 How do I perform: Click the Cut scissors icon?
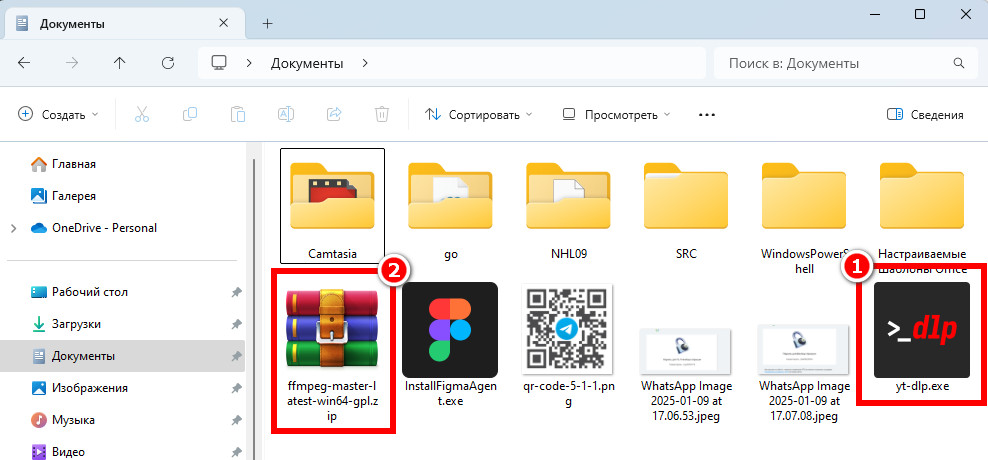pyautogui.click(x=142, y=115)
